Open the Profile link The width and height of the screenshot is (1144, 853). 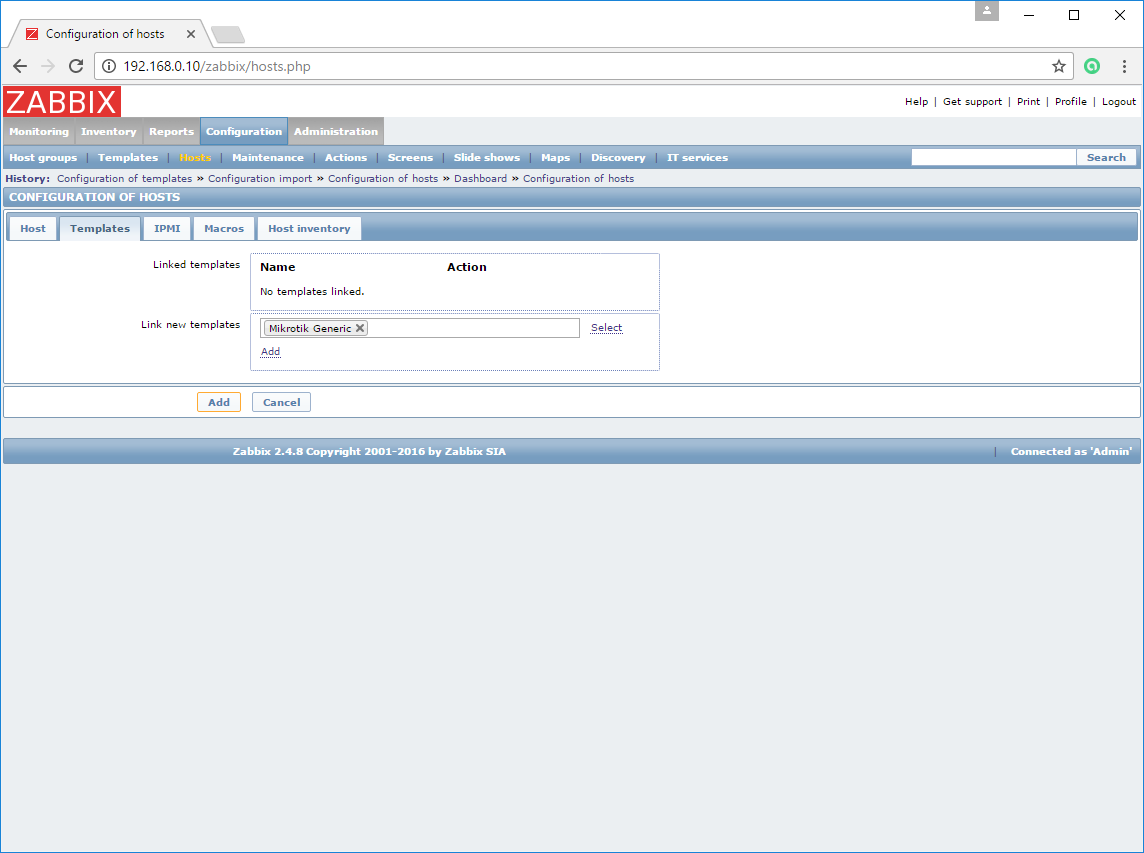[x=1071, y=101]
